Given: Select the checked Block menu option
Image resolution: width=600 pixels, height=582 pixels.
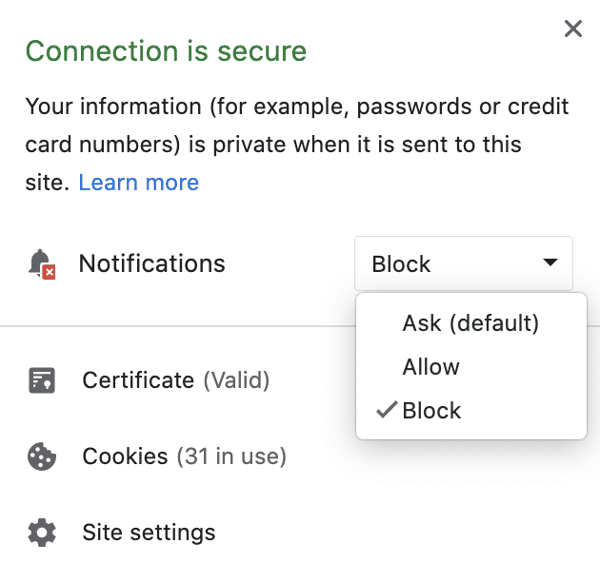Looking at the screenshot, I should pyautogui.click(x=432, y=411).
